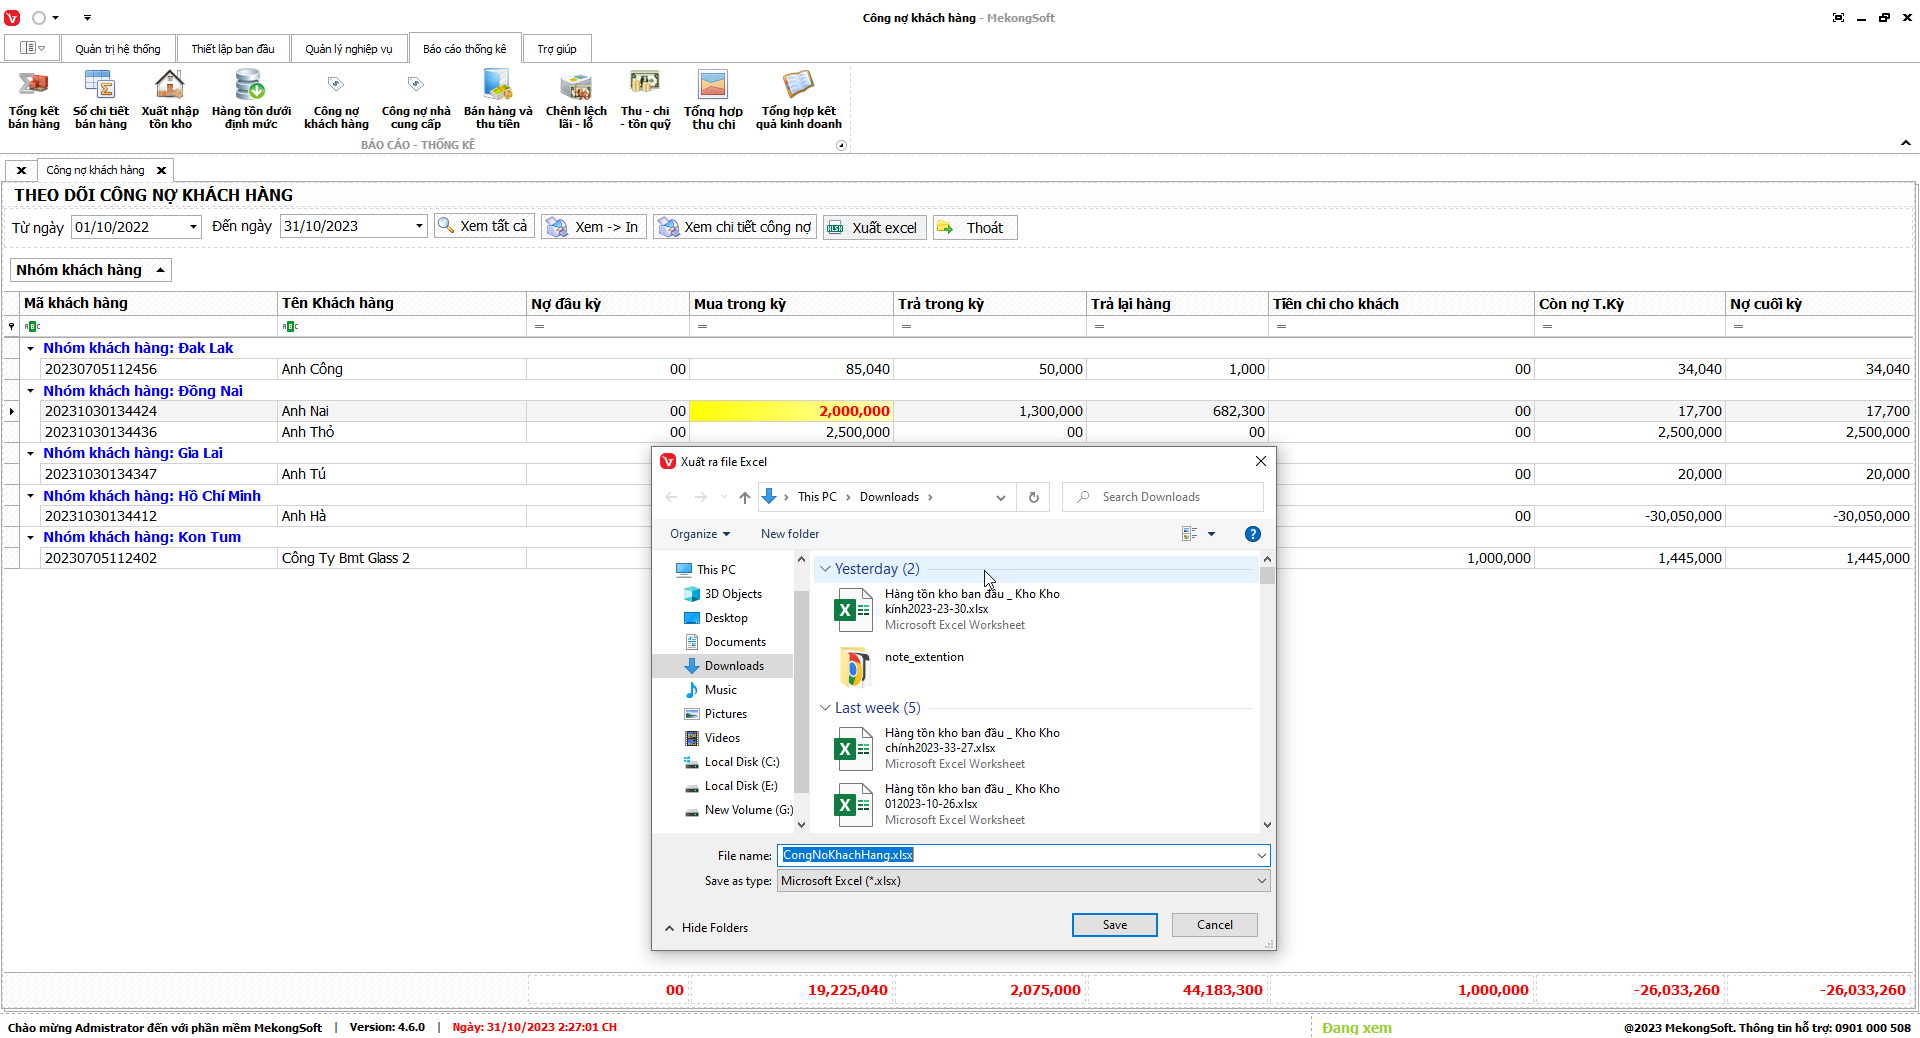The image size is (1920, 1038).
Task: Click the help icon in save dialog
Action: coord(1253,534)
